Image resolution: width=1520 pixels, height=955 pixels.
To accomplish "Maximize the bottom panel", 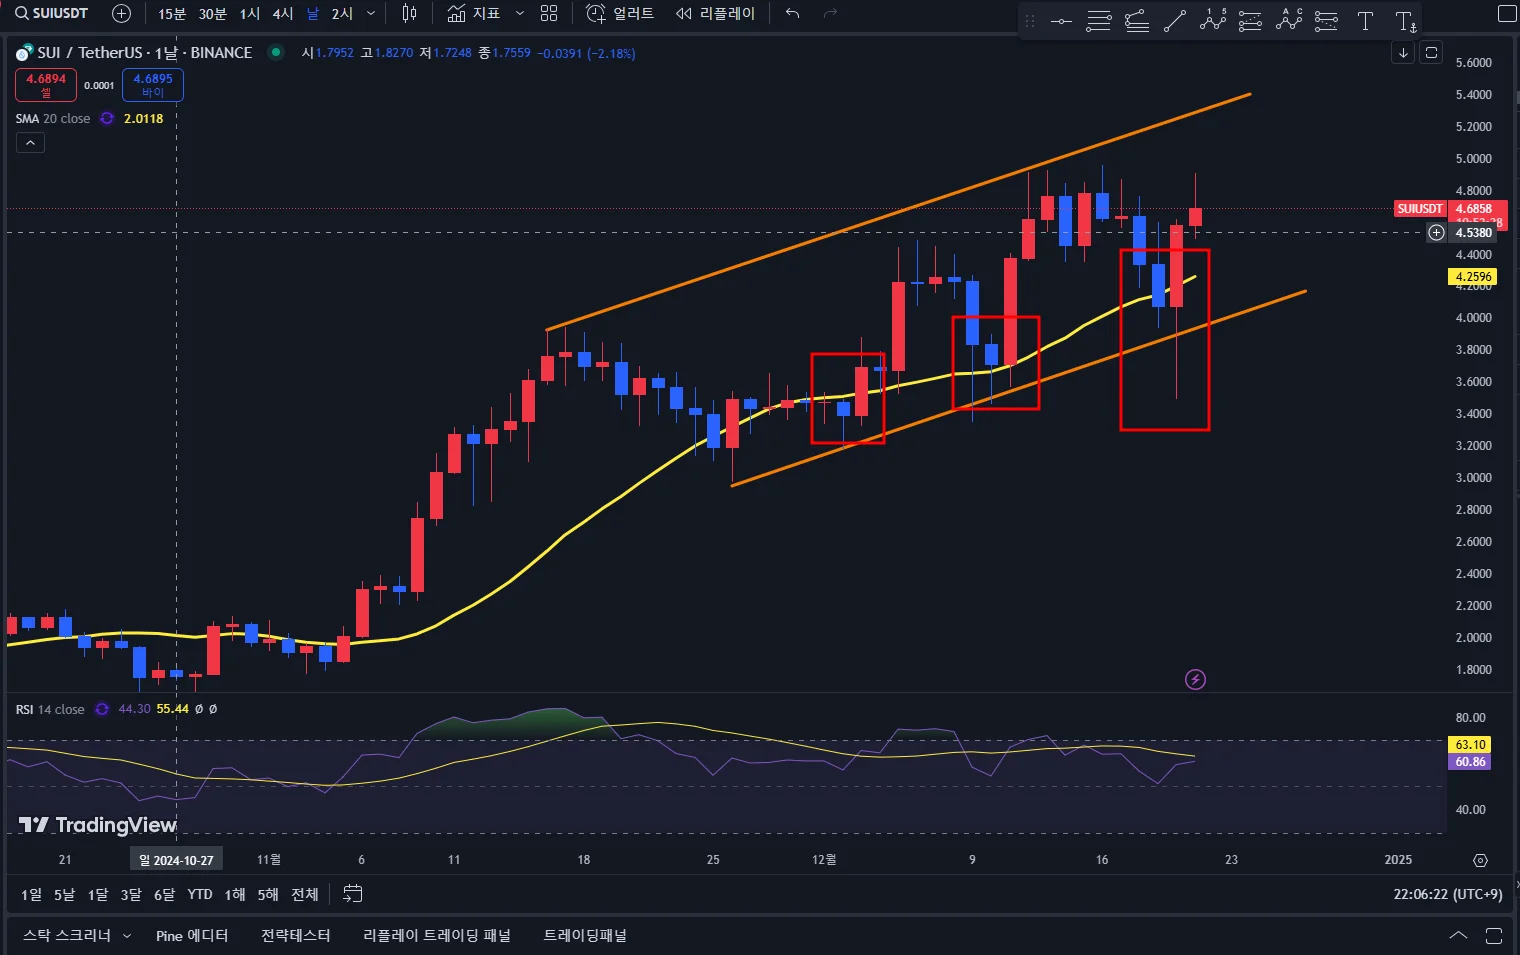I will coord(1494,935).
